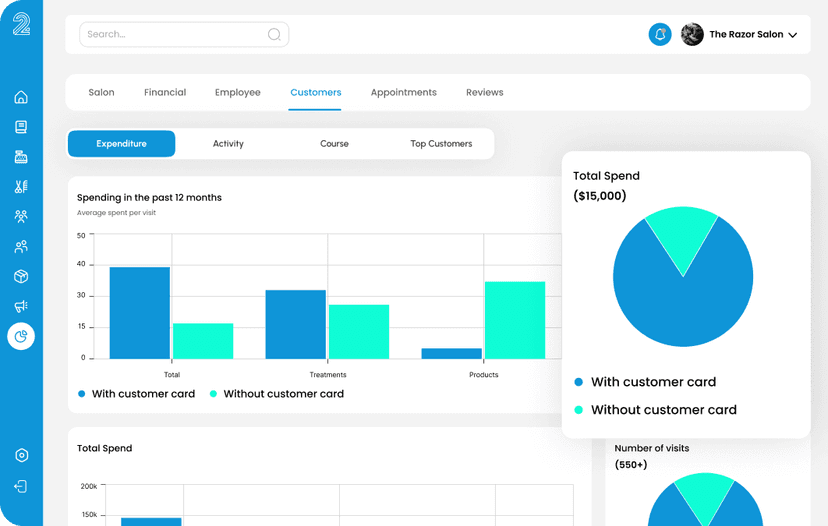
Task: Open the cash register sidebar icon
Action: 21,157
